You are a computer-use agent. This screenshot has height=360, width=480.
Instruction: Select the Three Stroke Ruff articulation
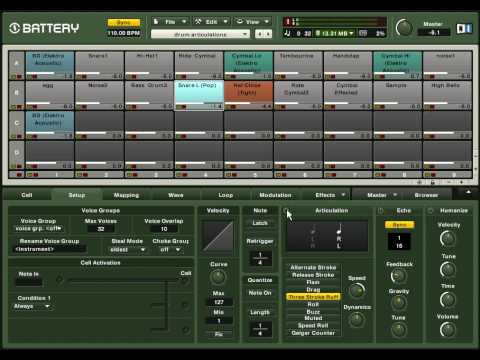tap(313, 297)
